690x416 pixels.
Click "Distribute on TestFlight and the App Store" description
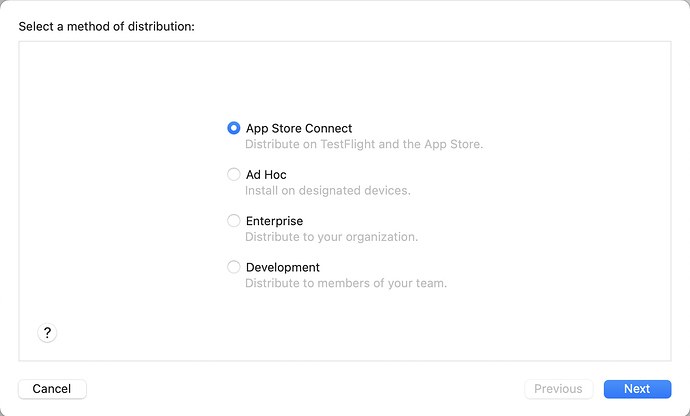[364, 144]
